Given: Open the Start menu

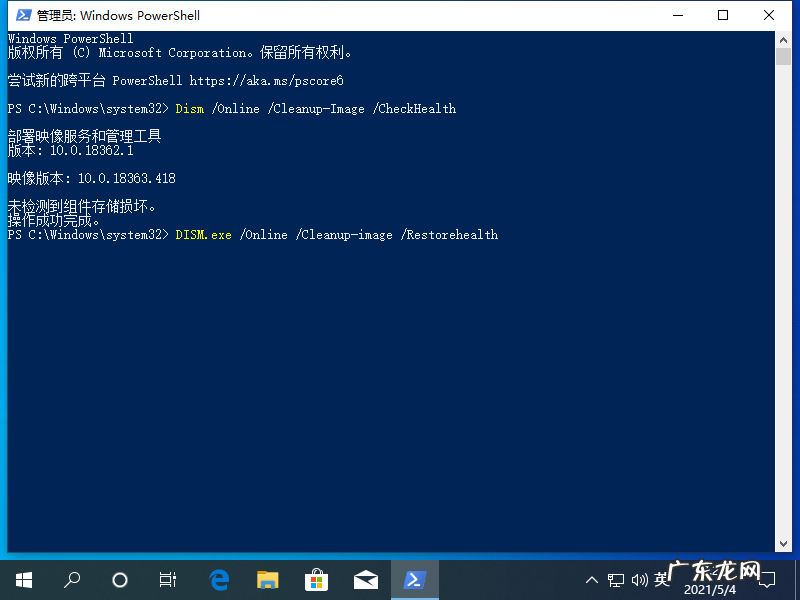Looking at the screenshot, I should (x=23, y=579).
